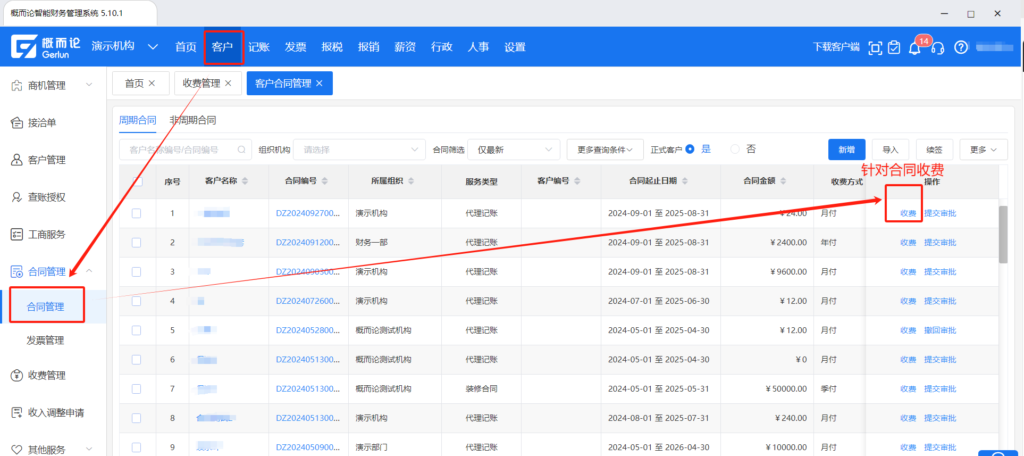Open the 下载客户端 link in header
Viewport: 1024px width, 456px height.
[836, 47]
